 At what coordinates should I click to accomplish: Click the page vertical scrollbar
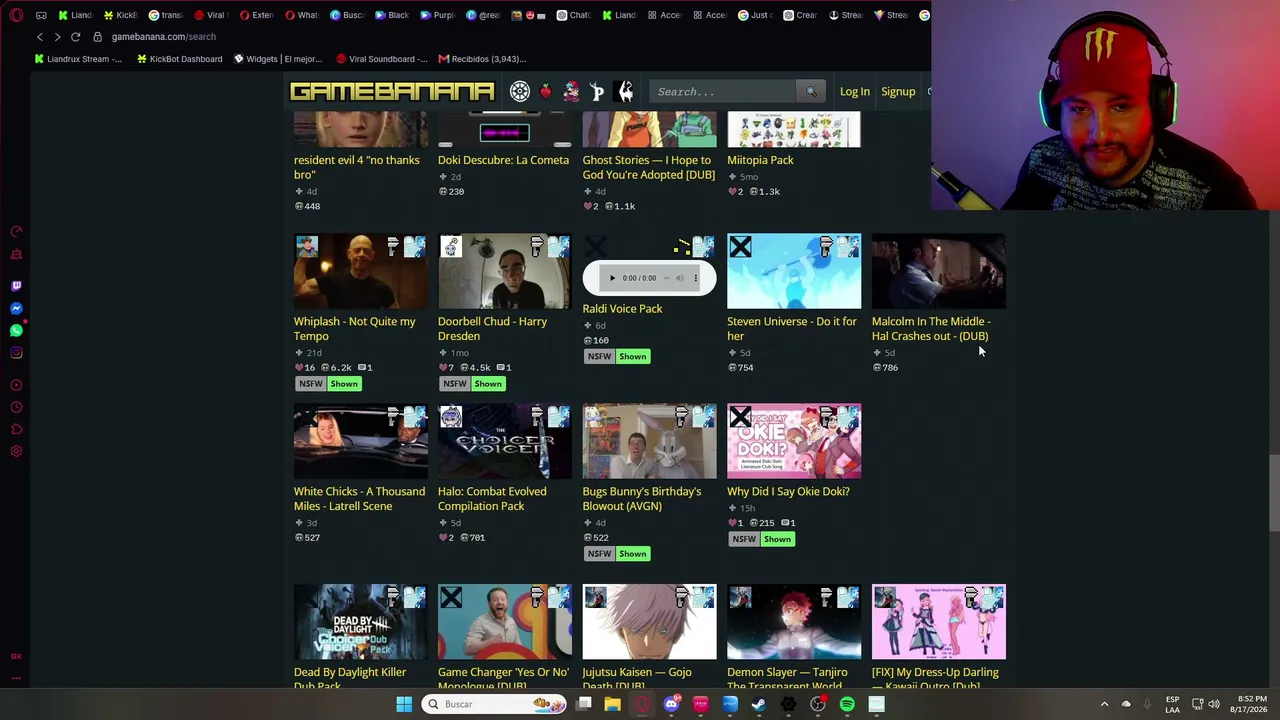(1274, 495)
